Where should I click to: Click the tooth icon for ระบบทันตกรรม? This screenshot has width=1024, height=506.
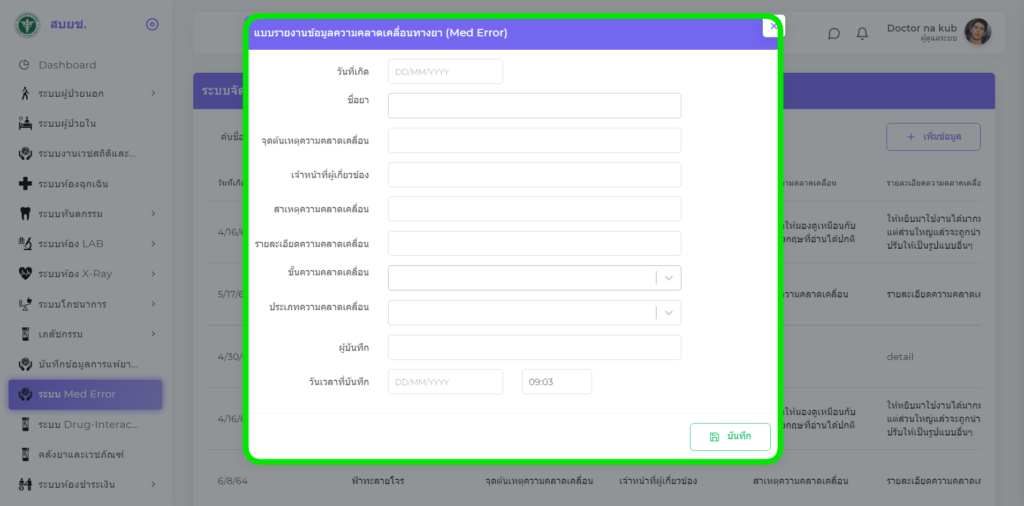[x=25, y=214]
